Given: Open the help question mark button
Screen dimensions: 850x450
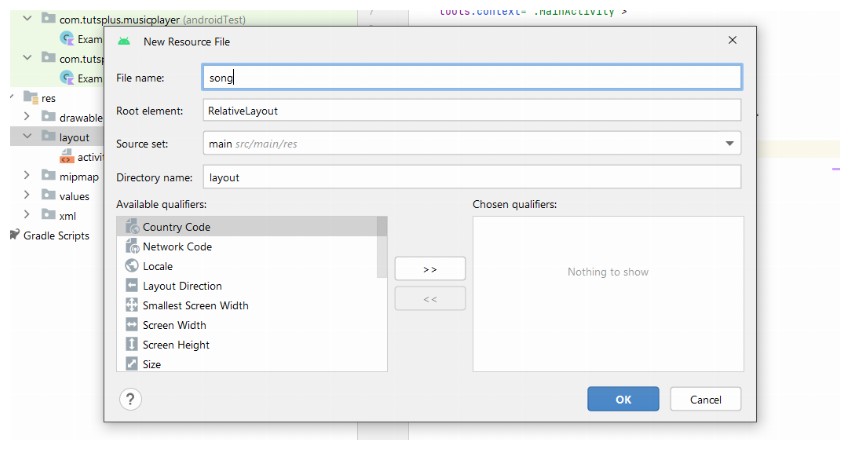Looking at the screenshot, I should (x=130, y=399).
